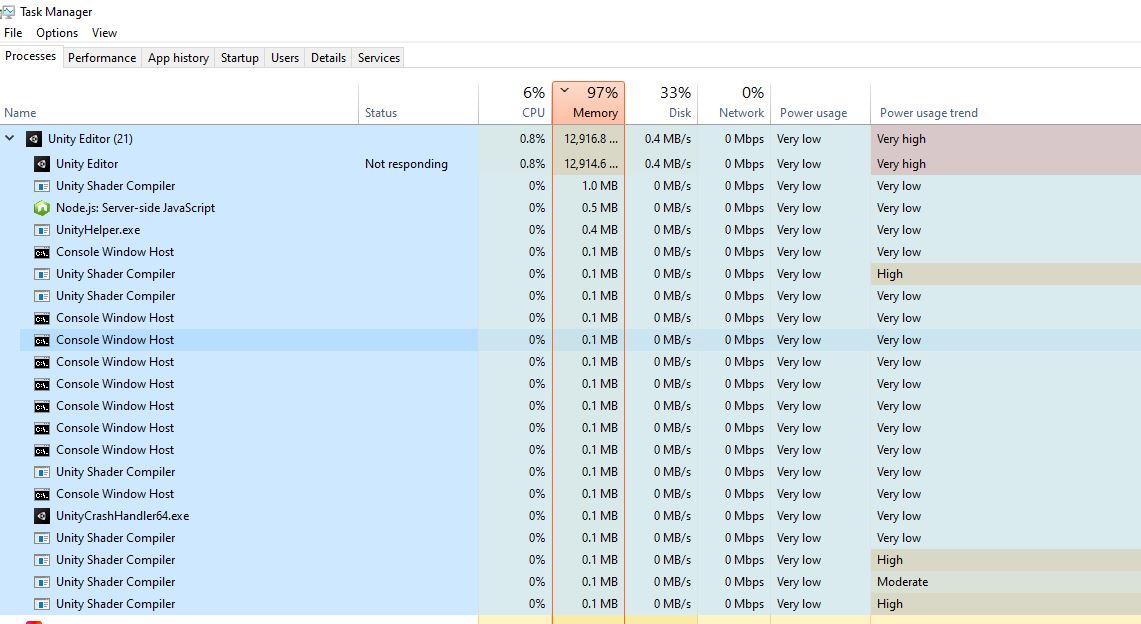This screenshot has width=1141, height=624.
Task: Collapse the Unity Editor (21) process group
Action: pos(9,138)
